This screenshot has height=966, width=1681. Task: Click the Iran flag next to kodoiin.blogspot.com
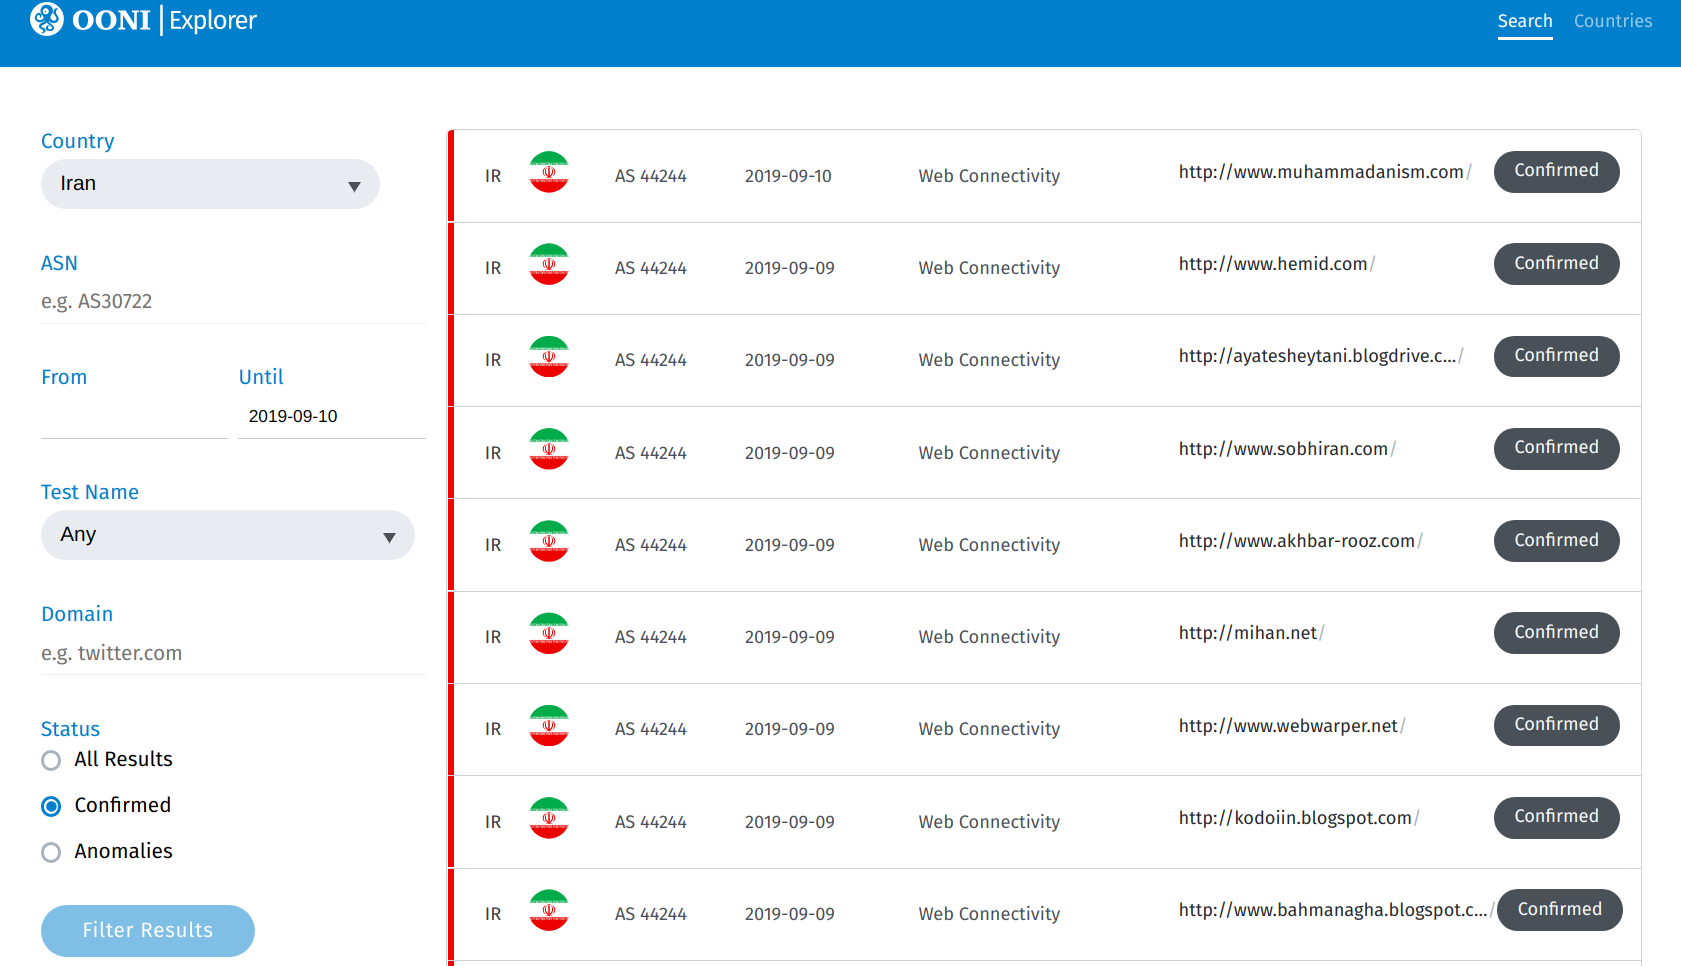click(548, 817)
